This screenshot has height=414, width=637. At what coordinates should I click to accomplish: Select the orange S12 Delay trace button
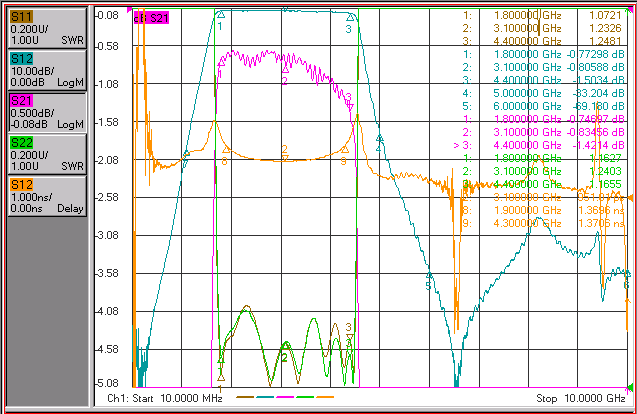(47, 196)
